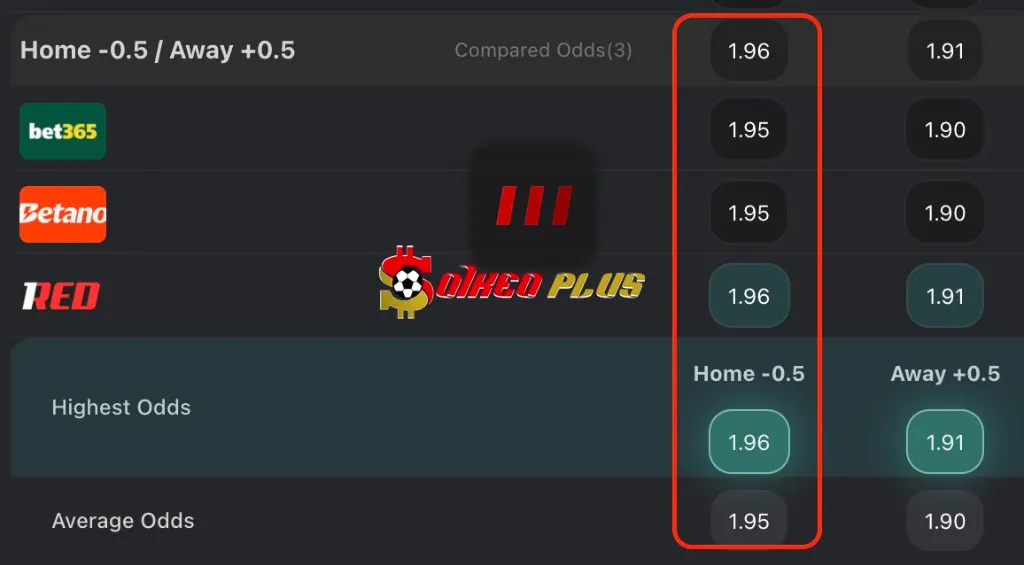Pick bet365 Home odds 1.95
1024x565 pixels.
point(748,129)
